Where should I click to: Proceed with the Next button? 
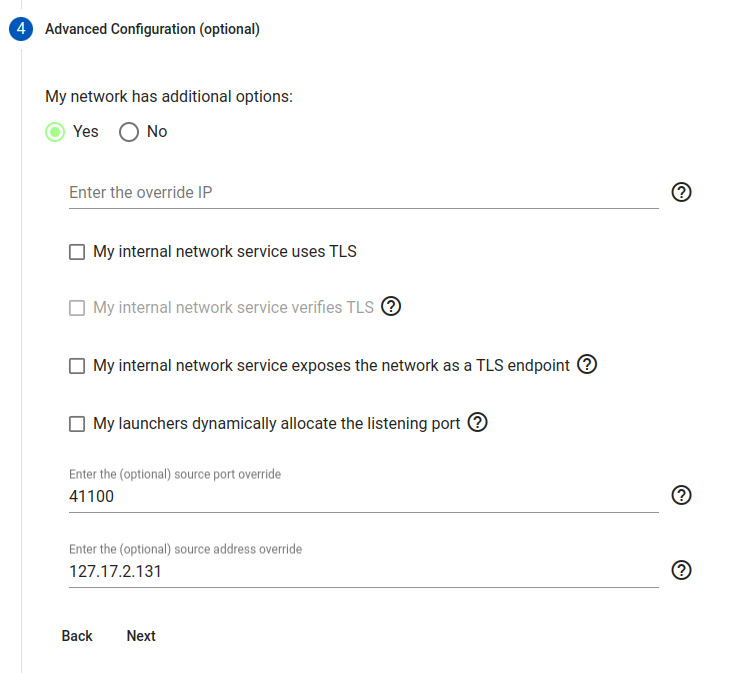[x=141, y=636]
